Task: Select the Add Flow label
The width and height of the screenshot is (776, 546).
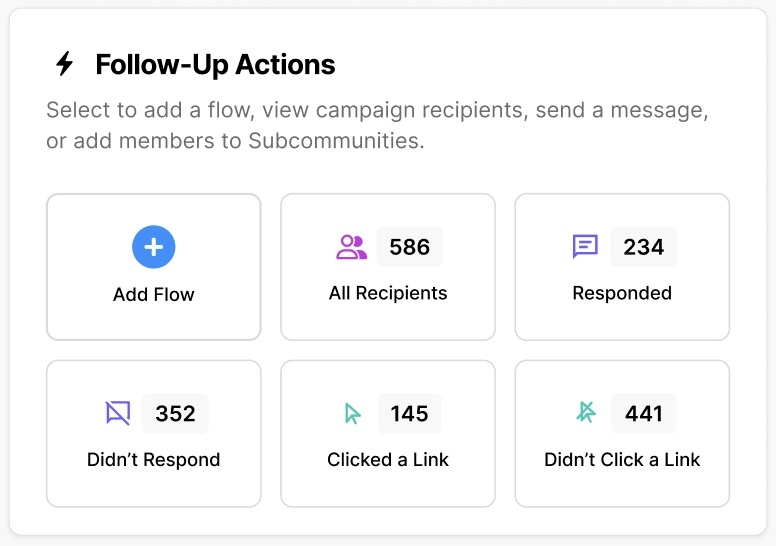Action: (x=153, y=295)
